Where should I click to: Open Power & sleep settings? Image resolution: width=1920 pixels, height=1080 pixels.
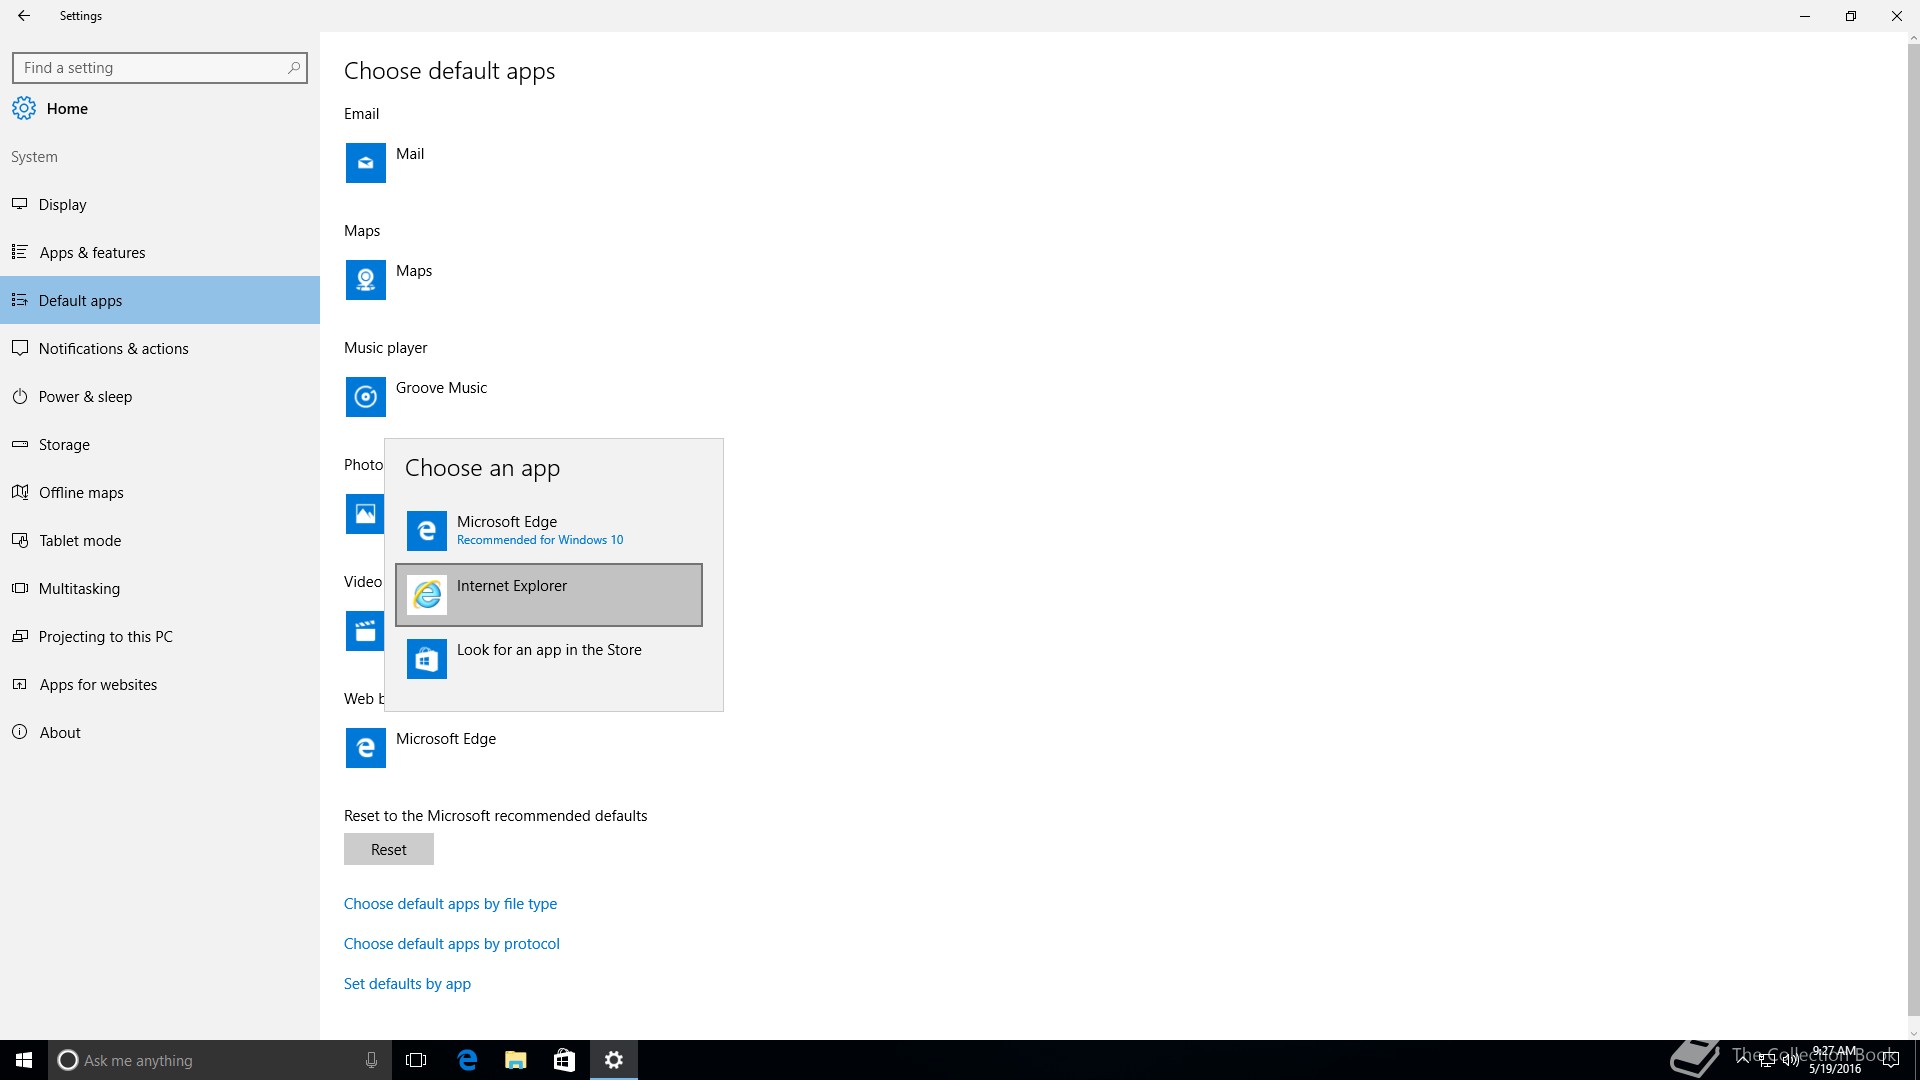(160, 396)
